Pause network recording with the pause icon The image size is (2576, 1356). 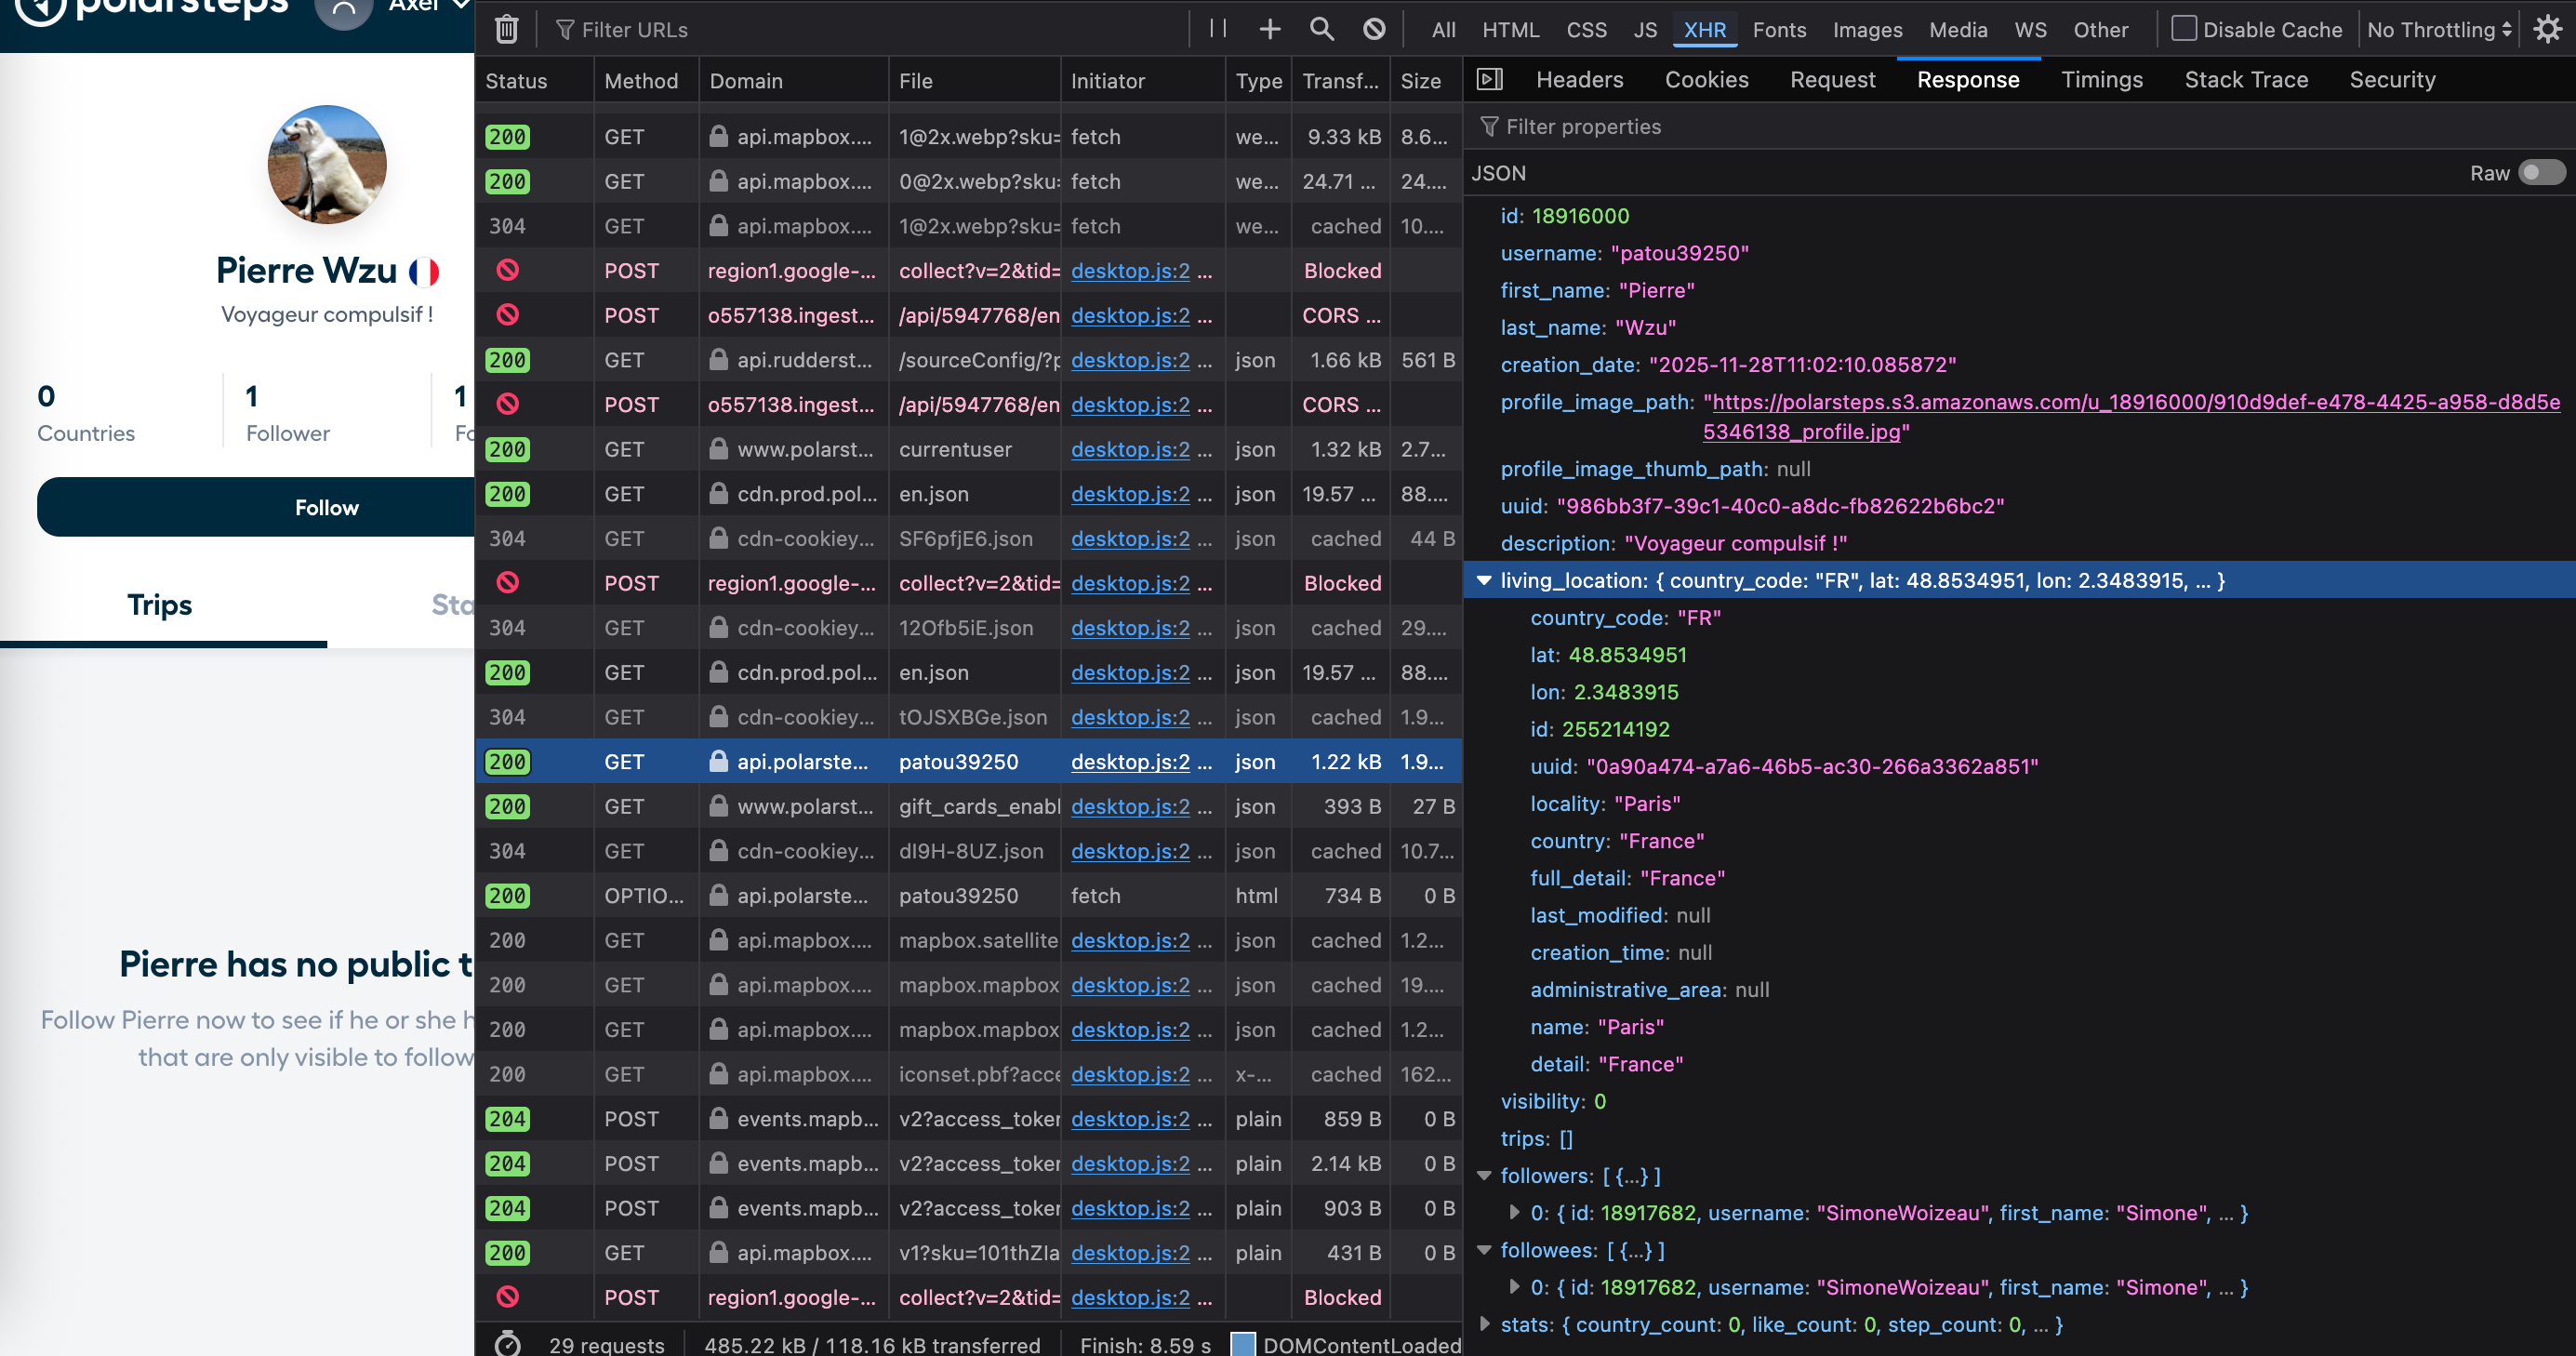pyautogui.click(x=1217, y=29)
